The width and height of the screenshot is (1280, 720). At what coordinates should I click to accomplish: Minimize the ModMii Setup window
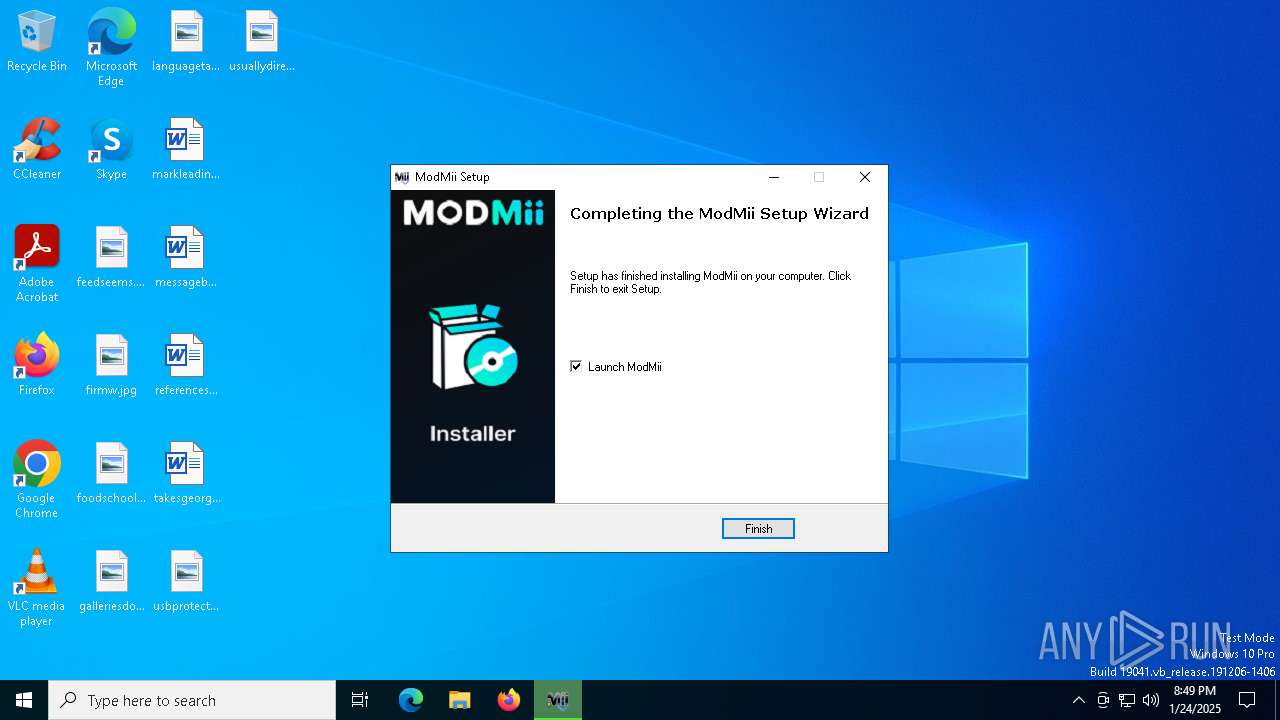773,177
